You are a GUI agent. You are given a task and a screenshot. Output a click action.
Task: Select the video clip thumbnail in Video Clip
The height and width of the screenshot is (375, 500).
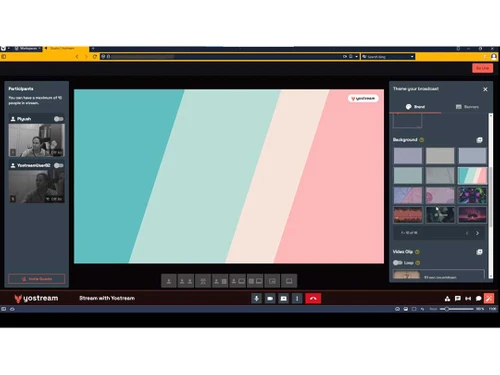406,275
